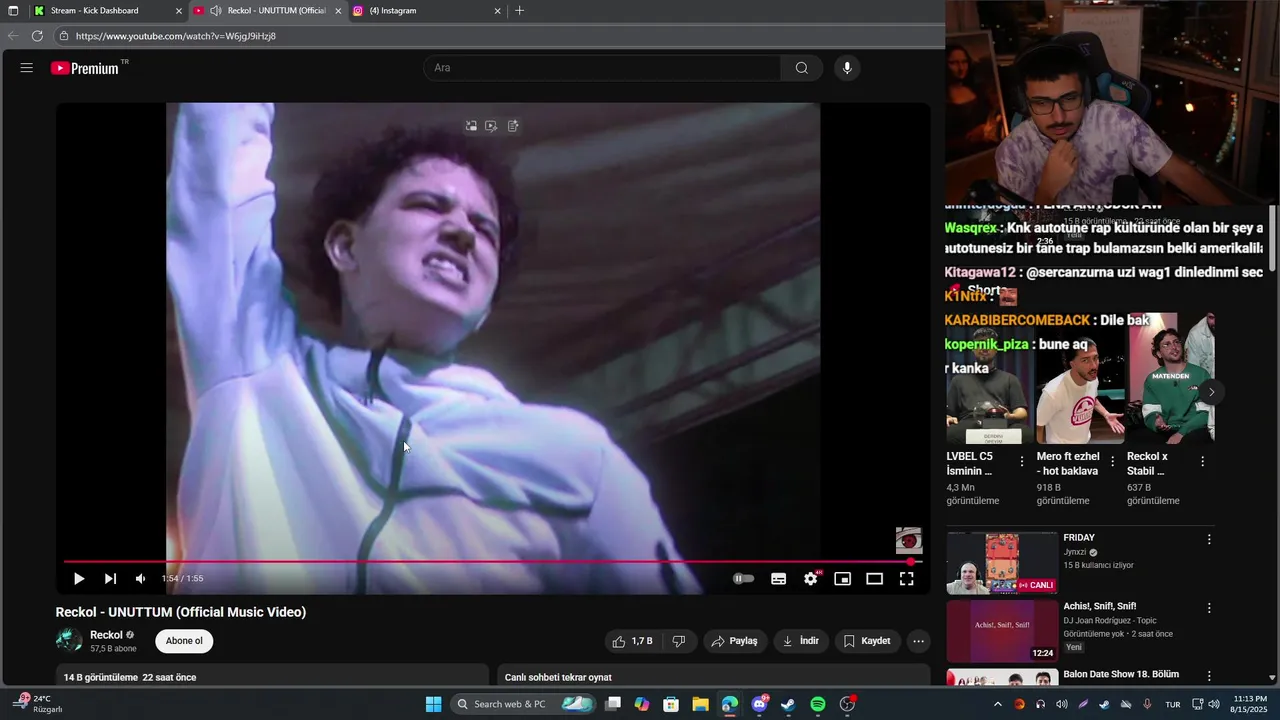Play the video with play button
Image resolution: width=1280 pixels, height=720 pixels.
[x=79, y=579]
